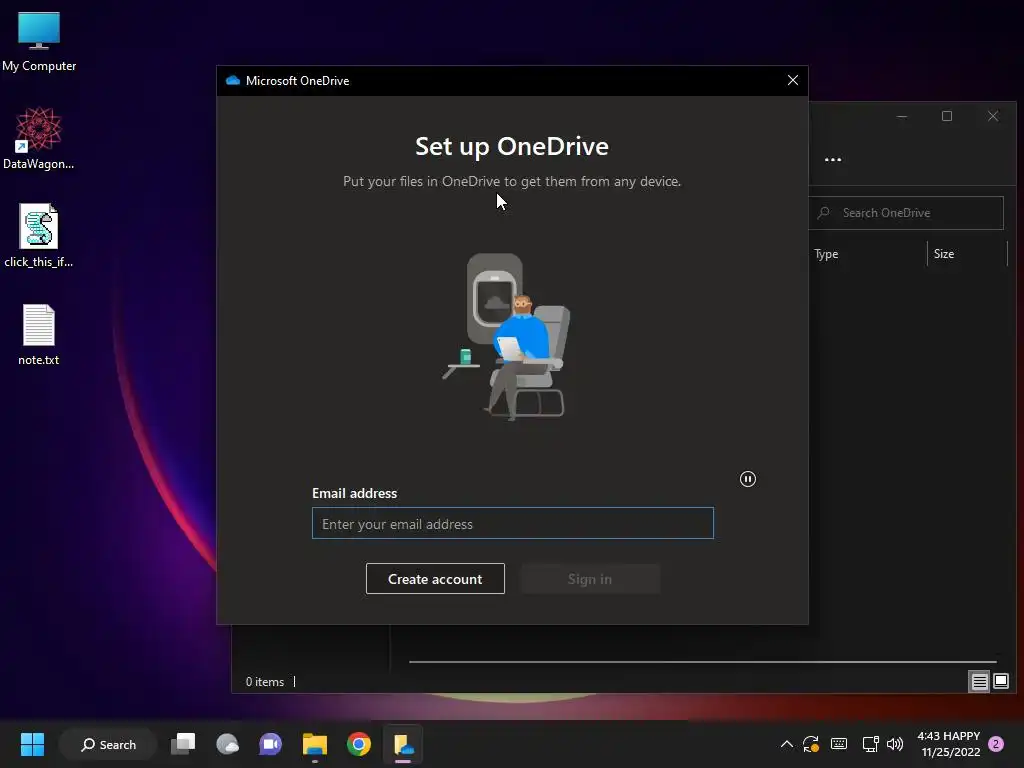Click the Set up OneDrive heading
Viewport: 1024px width, 768px height.
pos(512,146)
